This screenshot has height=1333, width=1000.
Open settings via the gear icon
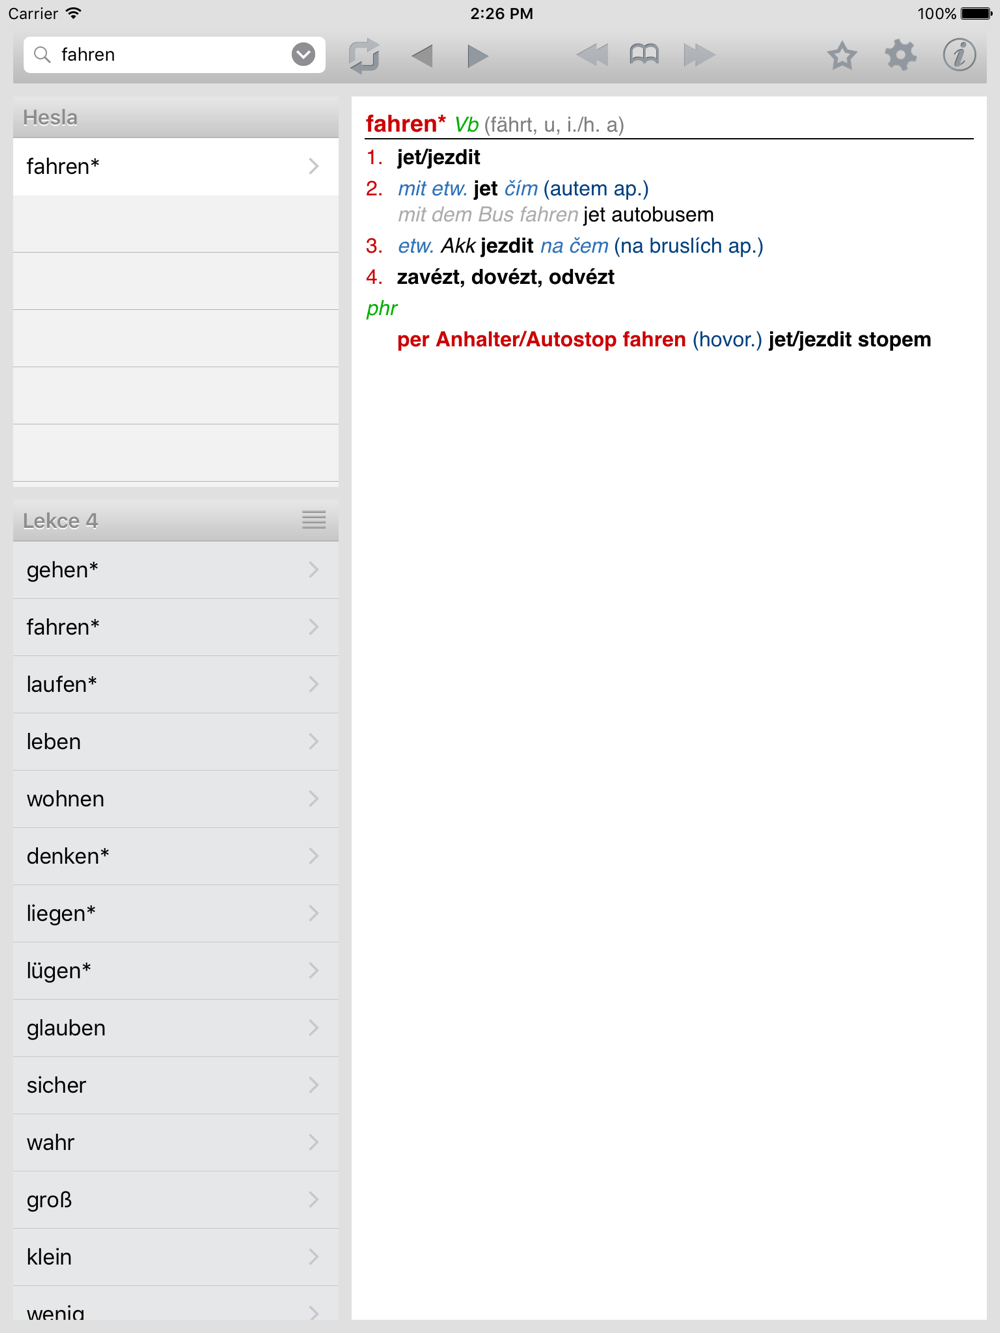900,55
